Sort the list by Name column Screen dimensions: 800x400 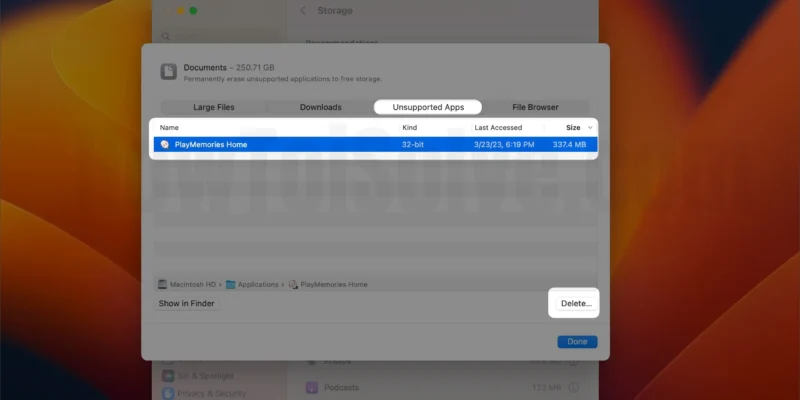(x=169, y=128)
